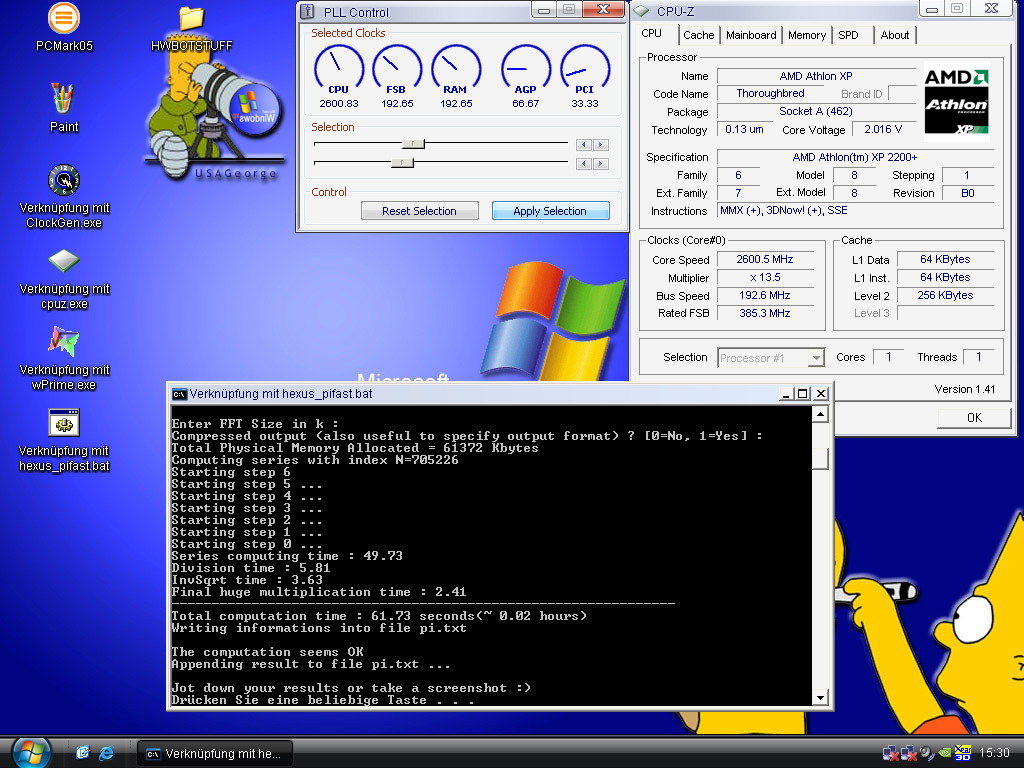Click the volume speaker tray icon

click(x=927, y=753)
